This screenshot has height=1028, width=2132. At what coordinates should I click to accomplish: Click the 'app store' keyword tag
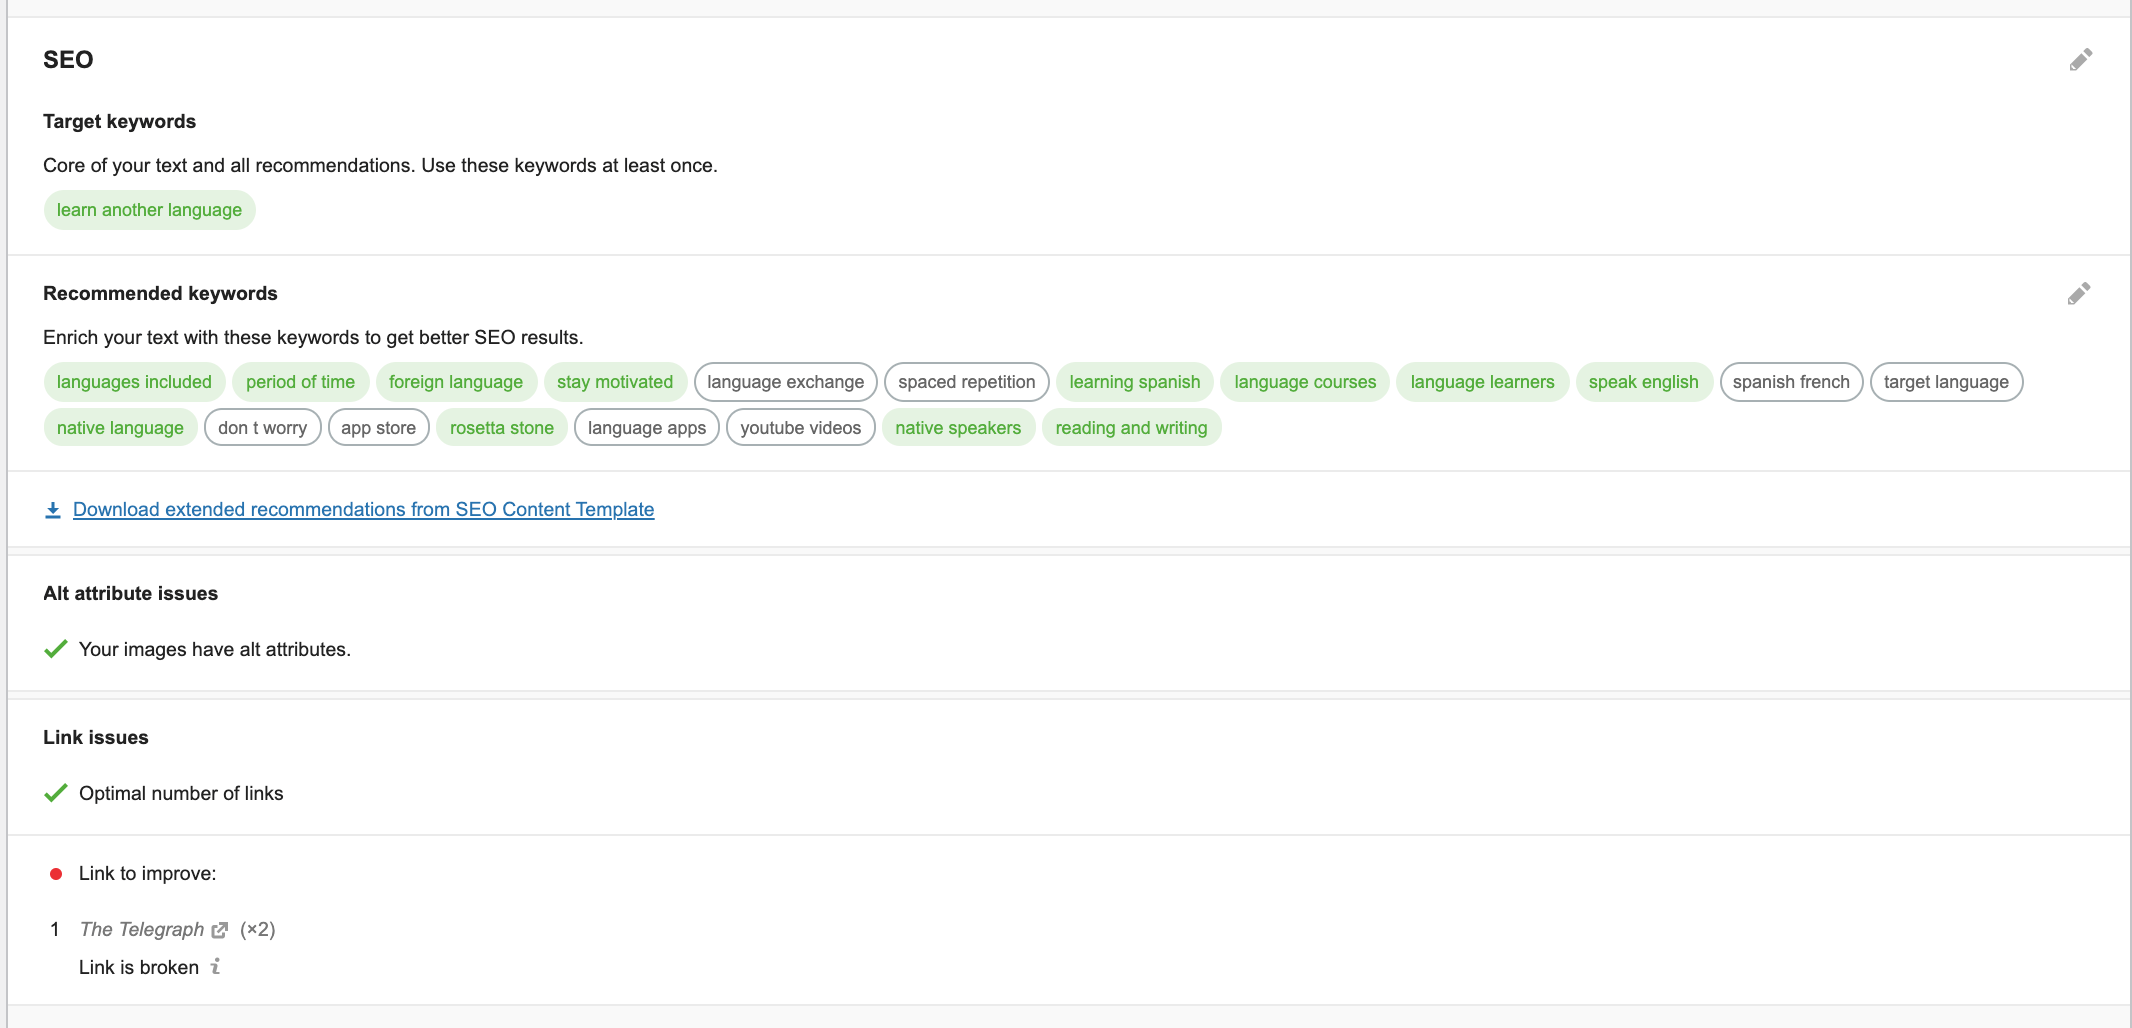click(x=378, y=428)
